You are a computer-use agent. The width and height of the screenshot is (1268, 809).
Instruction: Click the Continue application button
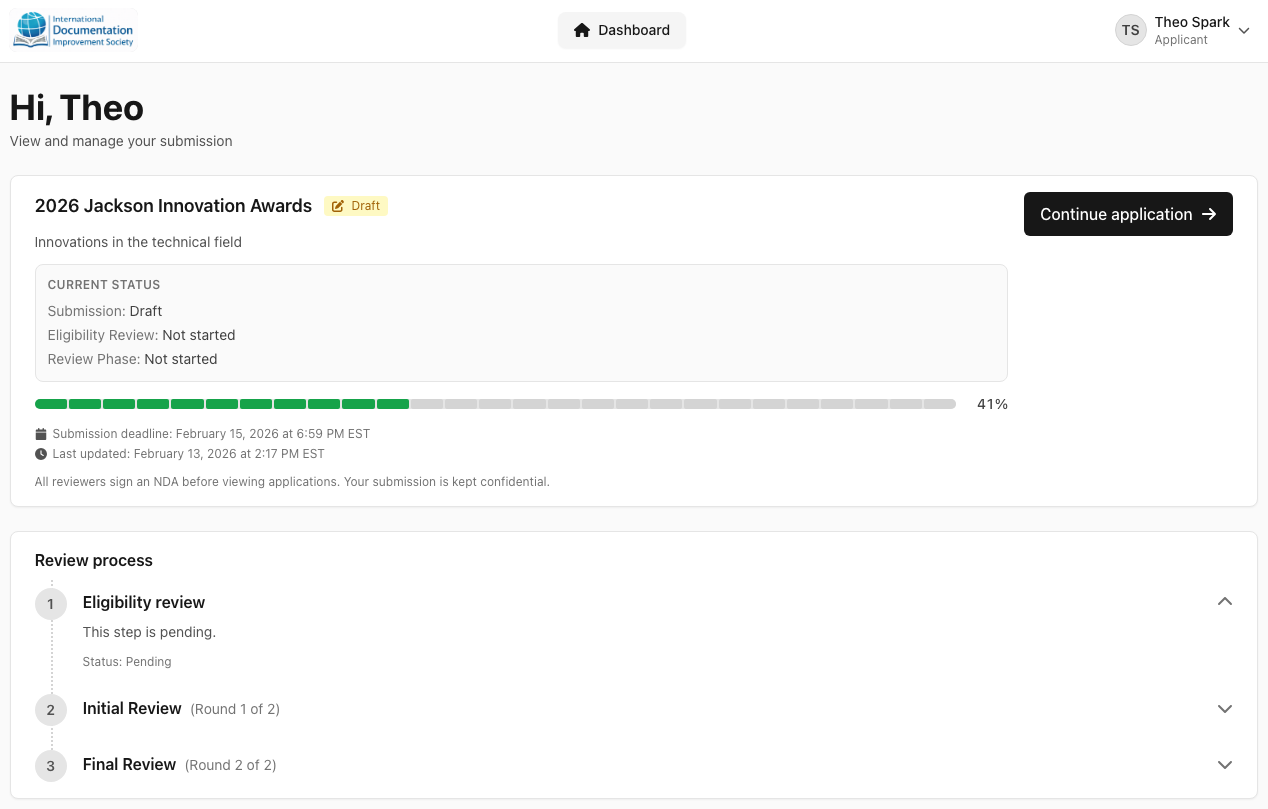[1127, 213]
